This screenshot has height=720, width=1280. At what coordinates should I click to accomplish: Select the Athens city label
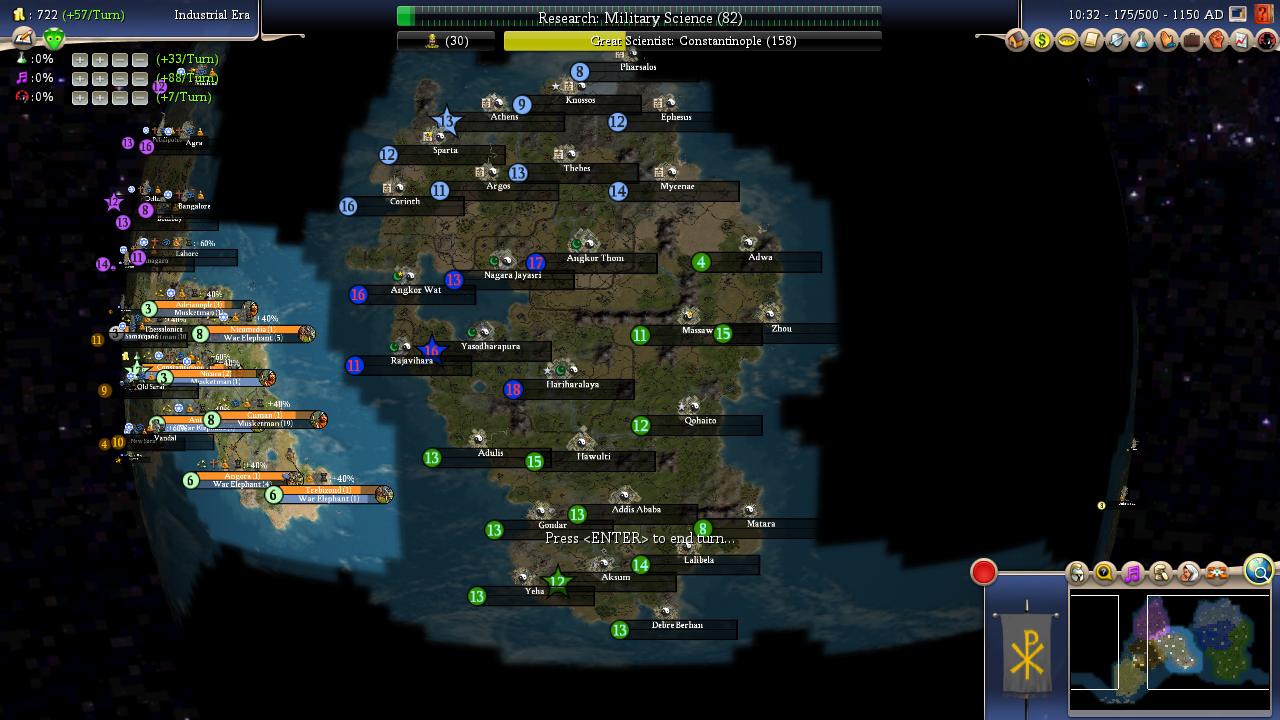click(505, 117)
